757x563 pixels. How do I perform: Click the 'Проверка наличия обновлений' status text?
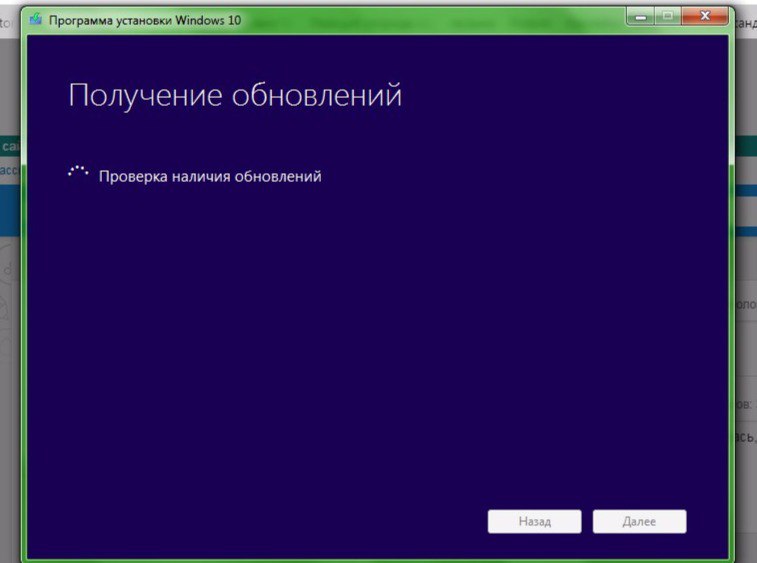210,176
